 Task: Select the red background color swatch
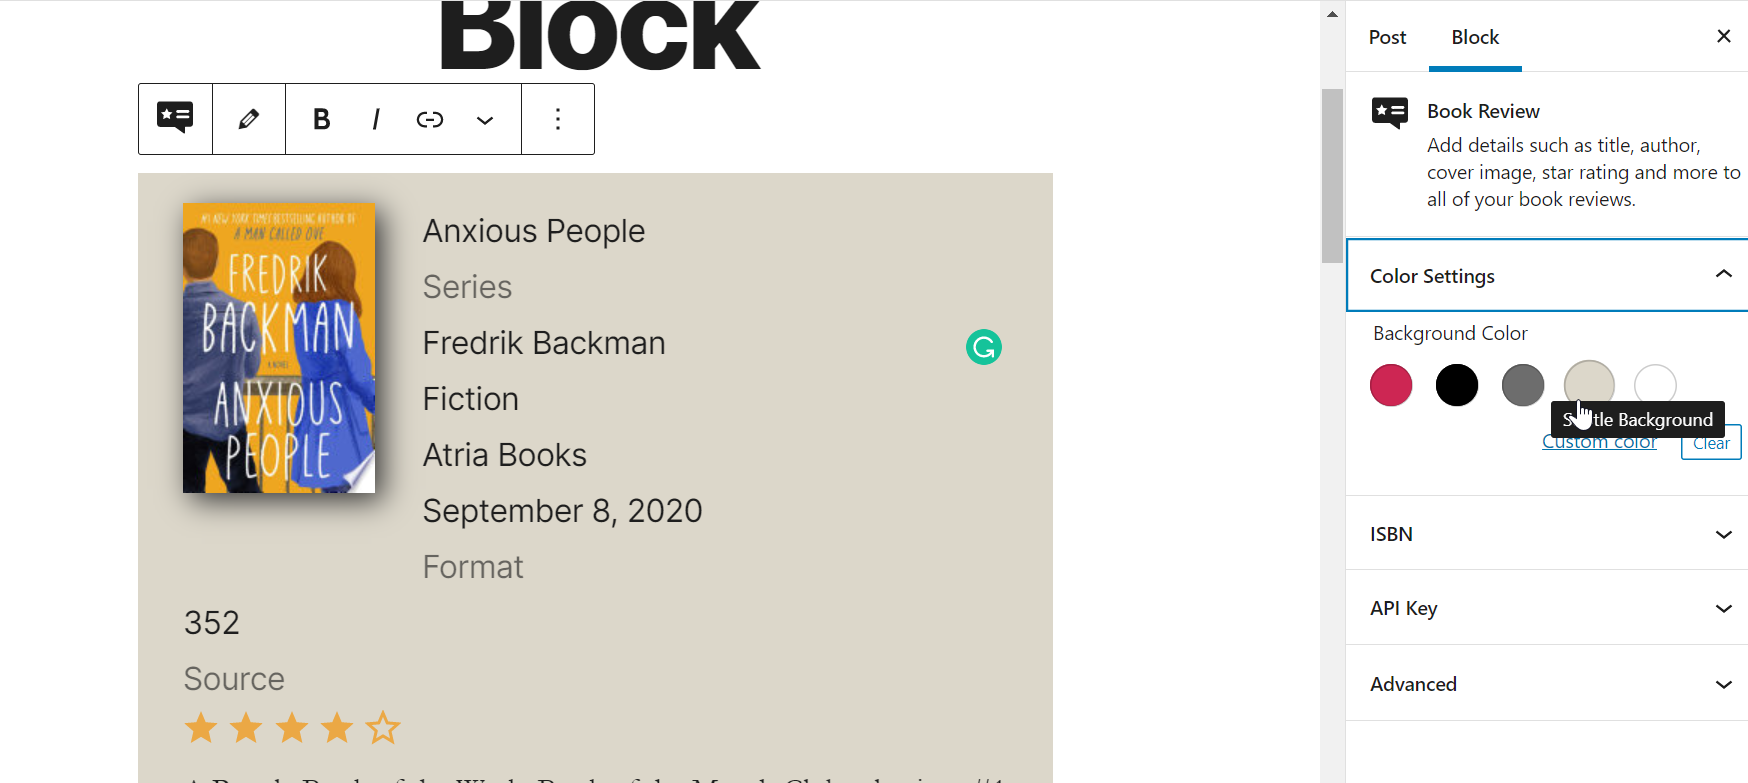click(x=1391, y=385)
